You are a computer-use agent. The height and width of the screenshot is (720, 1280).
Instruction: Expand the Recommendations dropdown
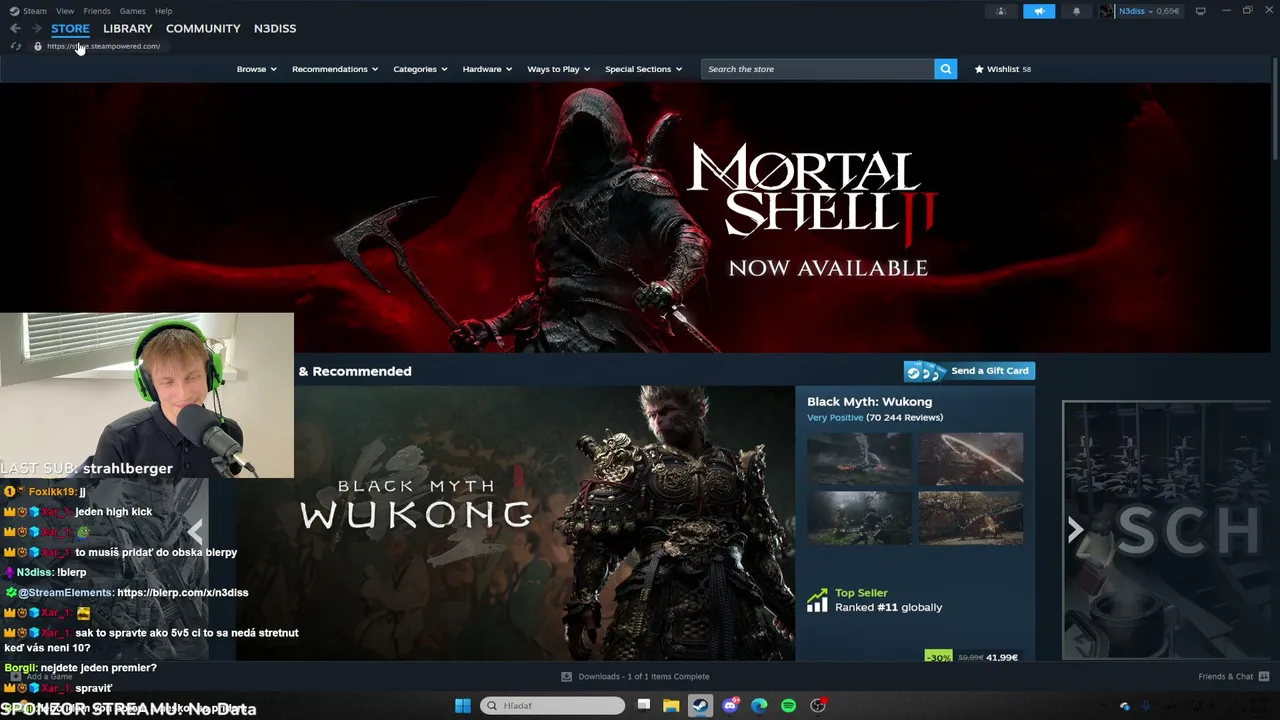coord(335,69)
